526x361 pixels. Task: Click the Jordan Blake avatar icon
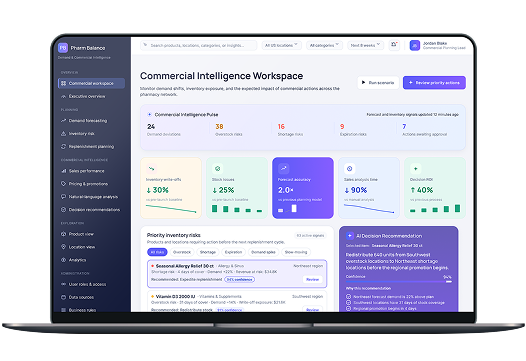tap(415, 45)
